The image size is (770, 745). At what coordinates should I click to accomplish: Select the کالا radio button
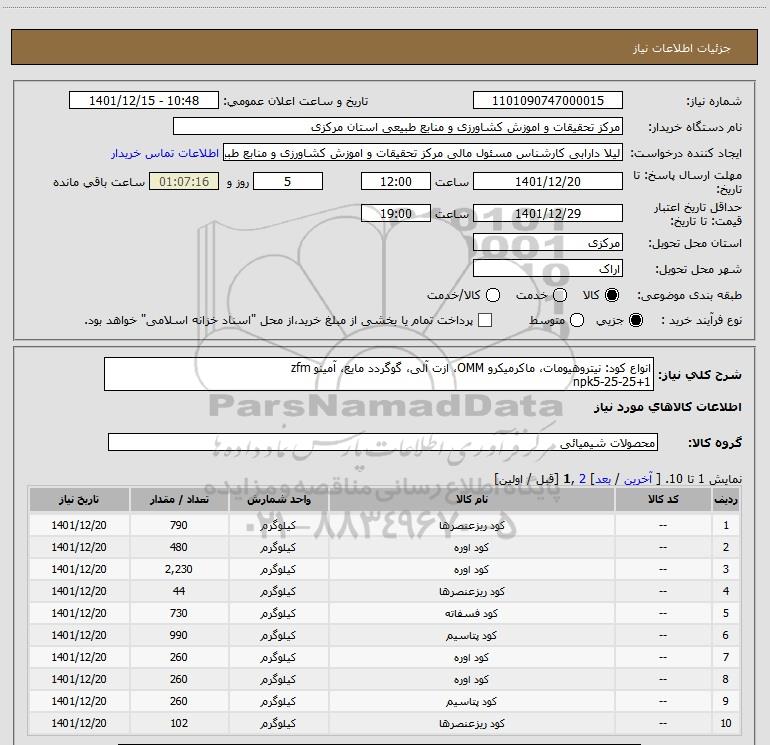click(612, 295)
